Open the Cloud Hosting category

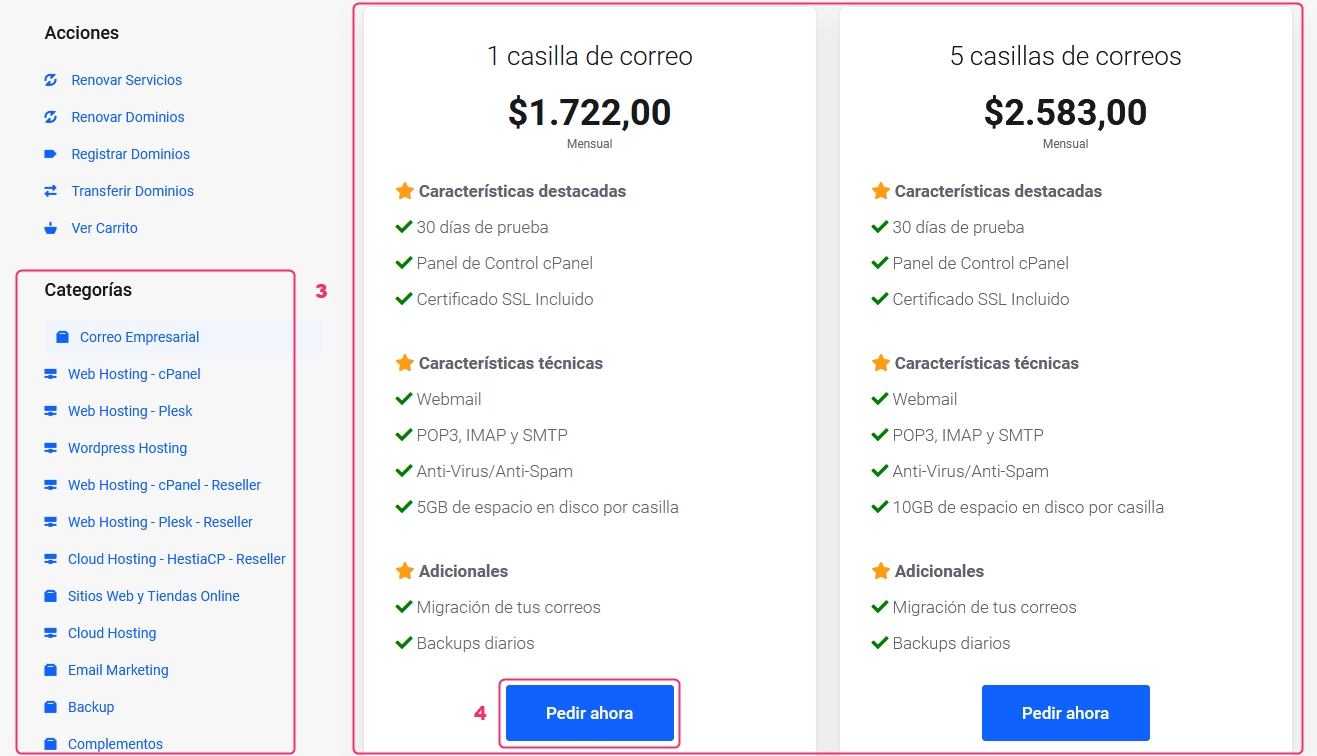coord(112,633)
